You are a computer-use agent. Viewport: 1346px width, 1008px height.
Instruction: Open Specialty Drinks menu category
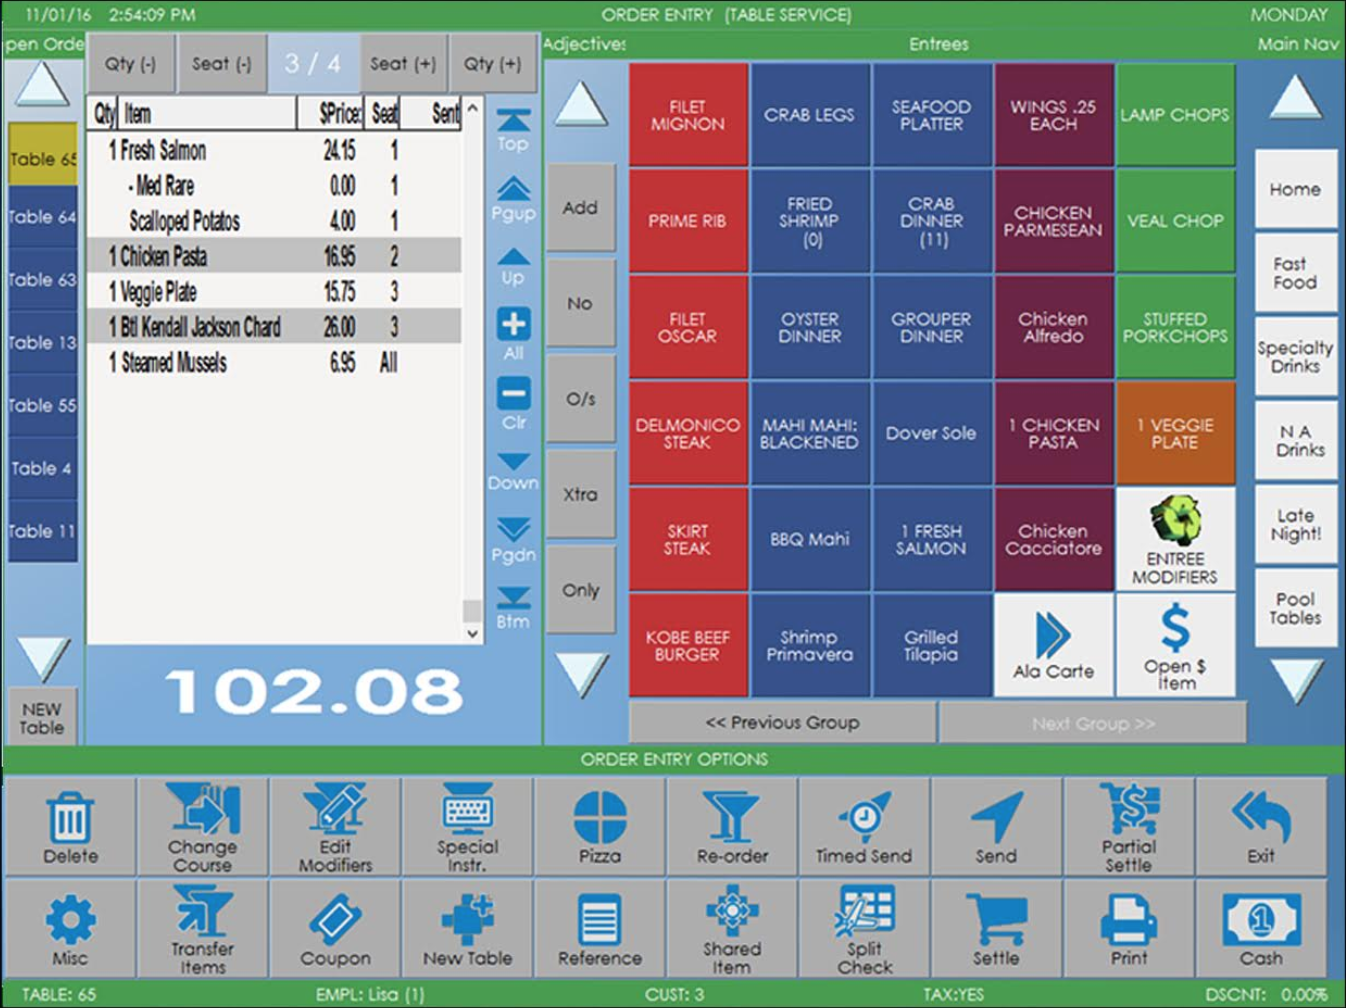[1295, 357]
